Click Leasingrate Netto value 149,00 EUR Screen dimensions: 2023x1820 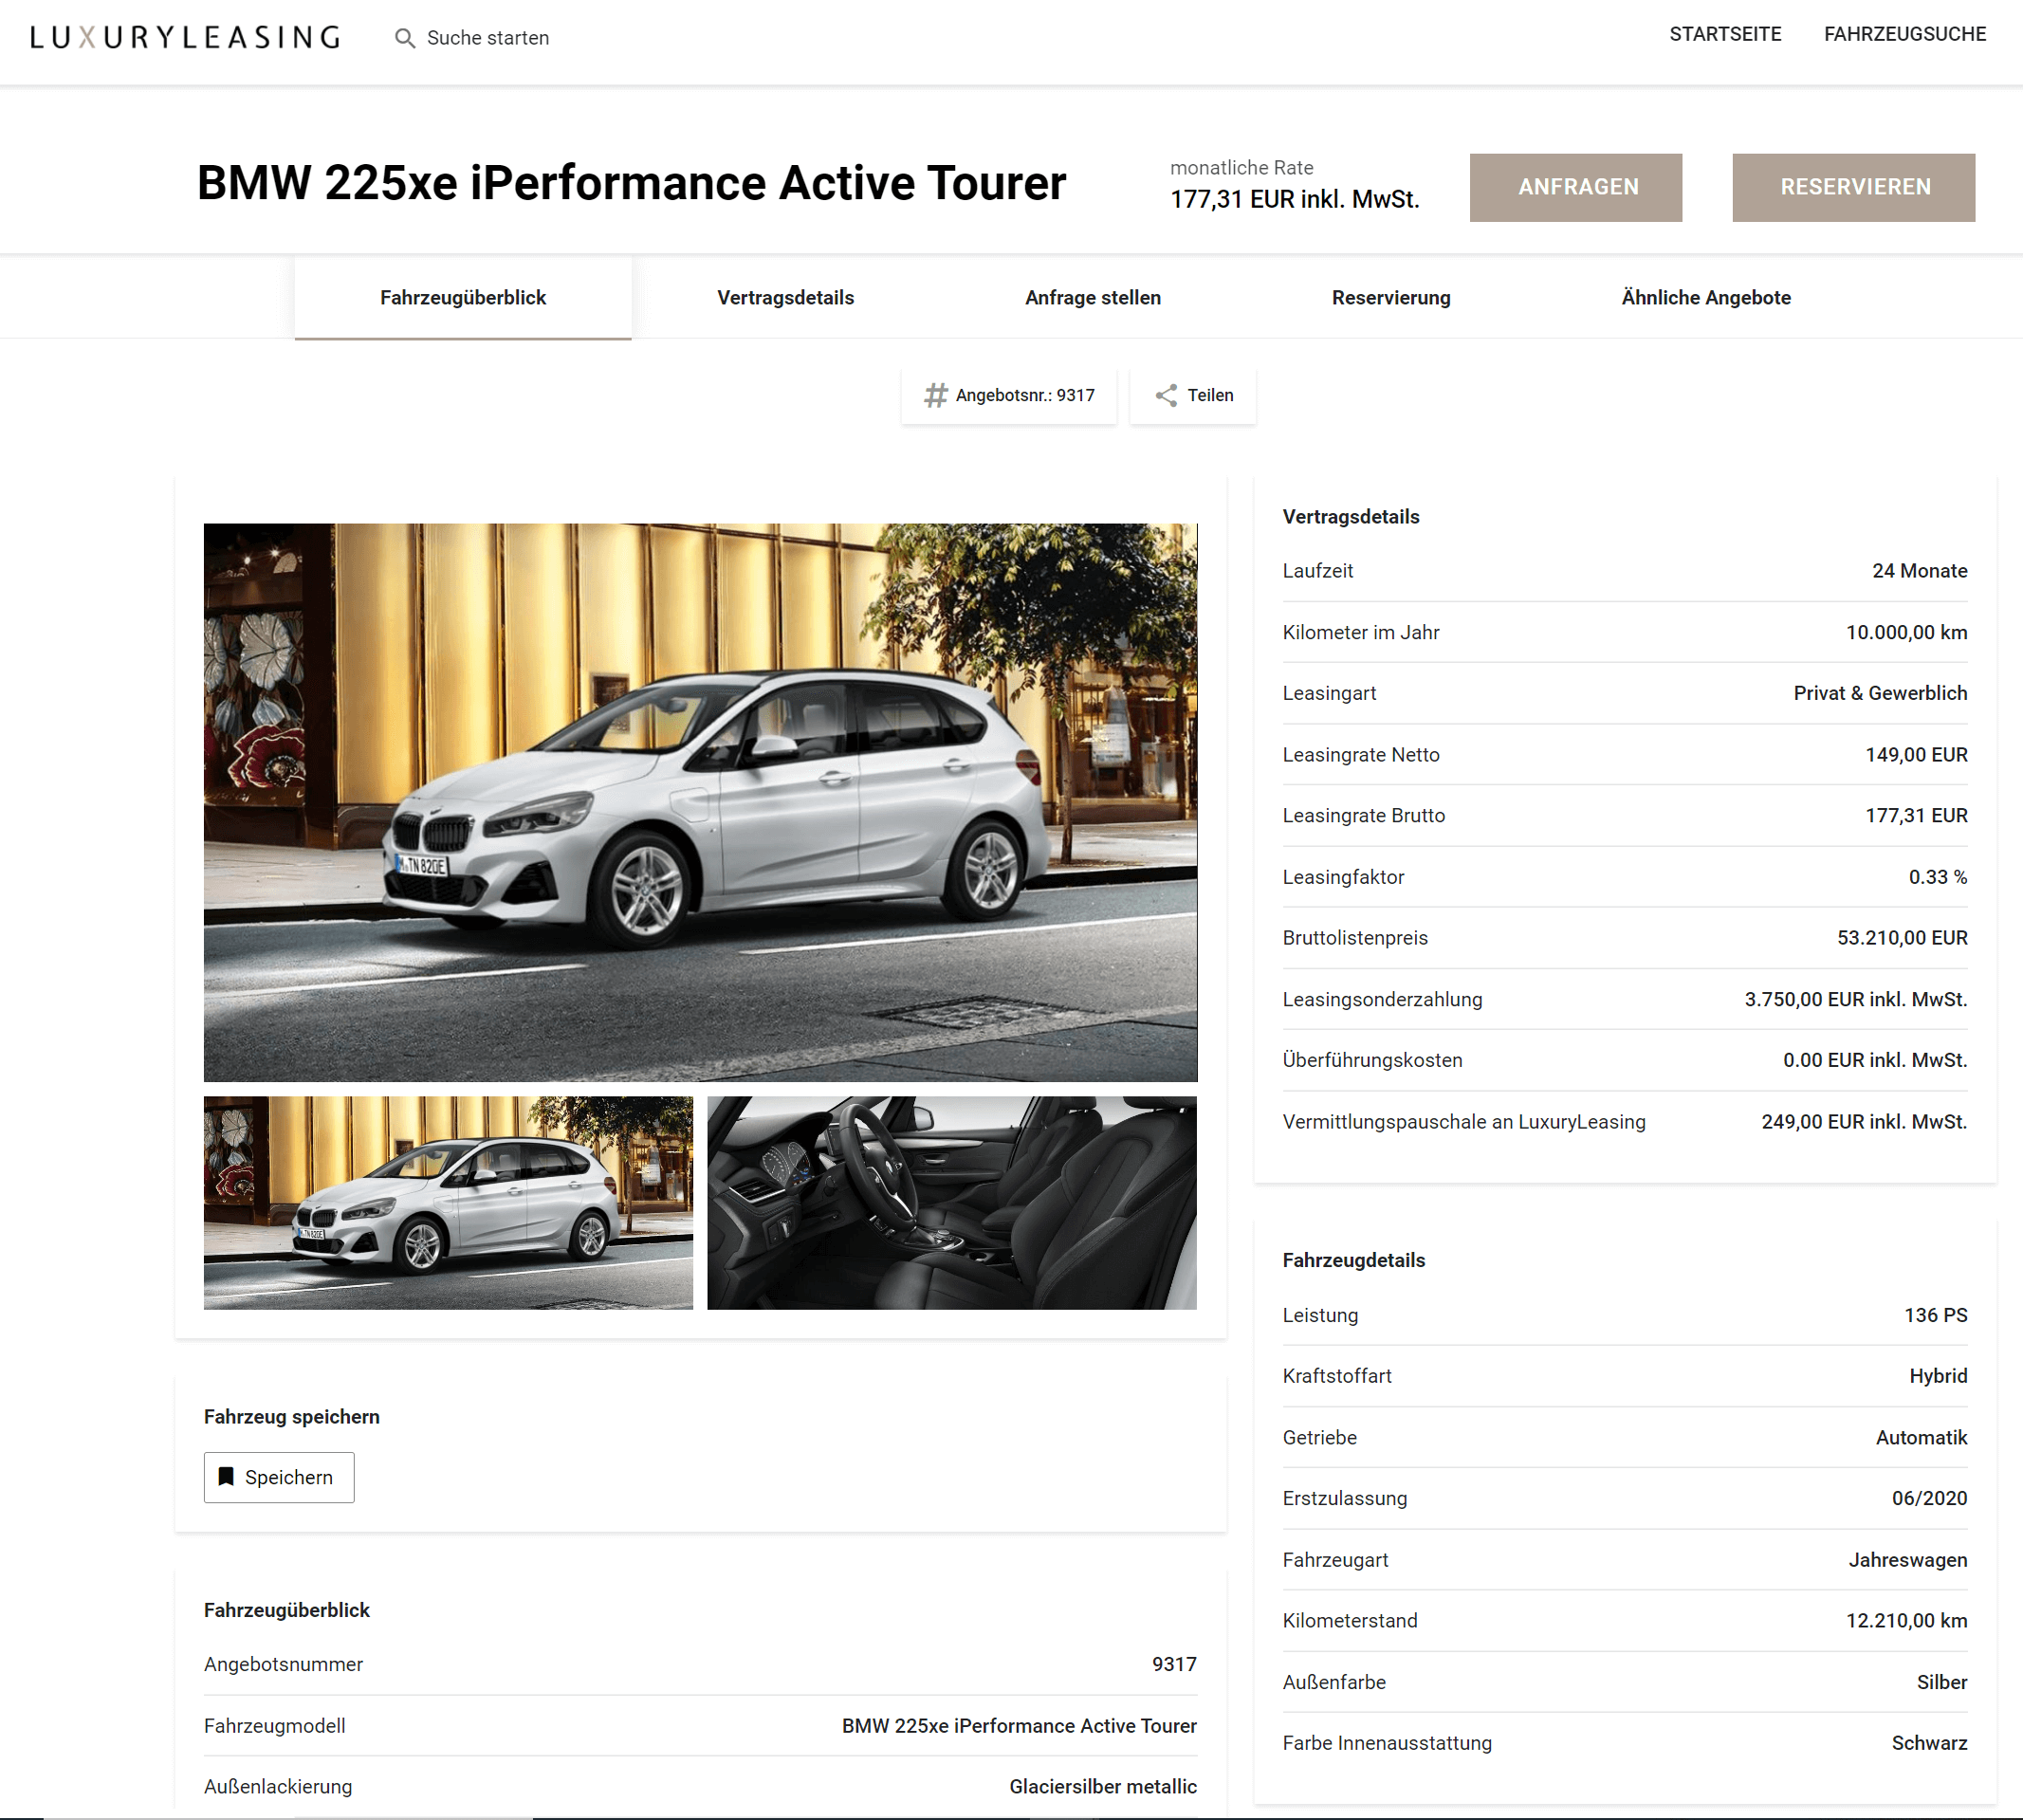pyautogui.click(x=1916, y=755)
